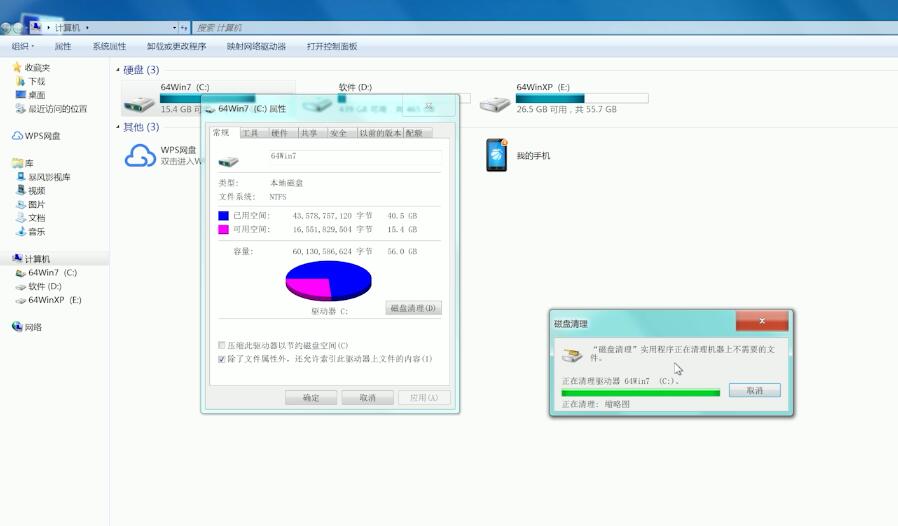This screenshot has height=526, width=898.
Task: Open the 64Win7 (C:) drive icon in Explorer
Action: click(140, 104)
